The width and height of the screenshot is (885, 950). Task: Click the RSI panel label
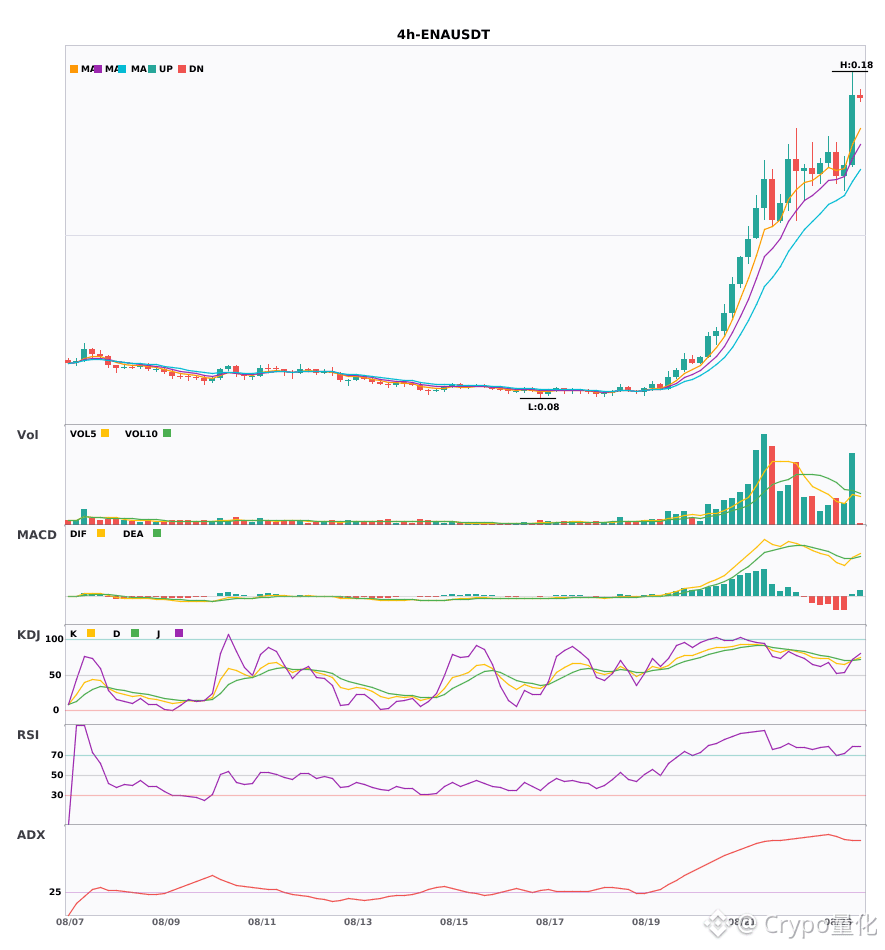[28, 735]
